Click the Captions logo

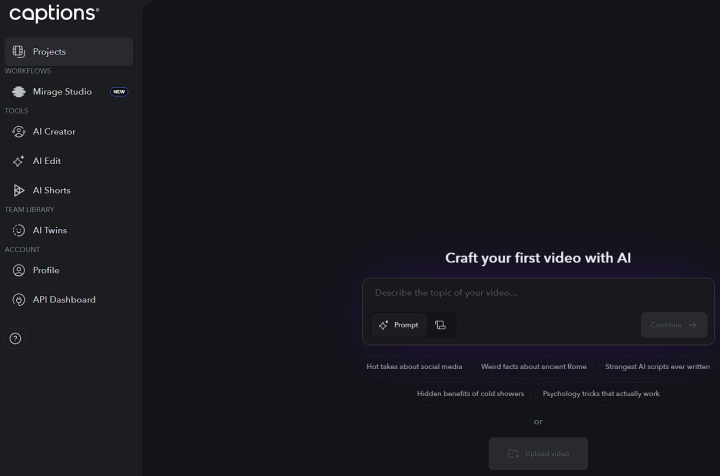(54, 13)
